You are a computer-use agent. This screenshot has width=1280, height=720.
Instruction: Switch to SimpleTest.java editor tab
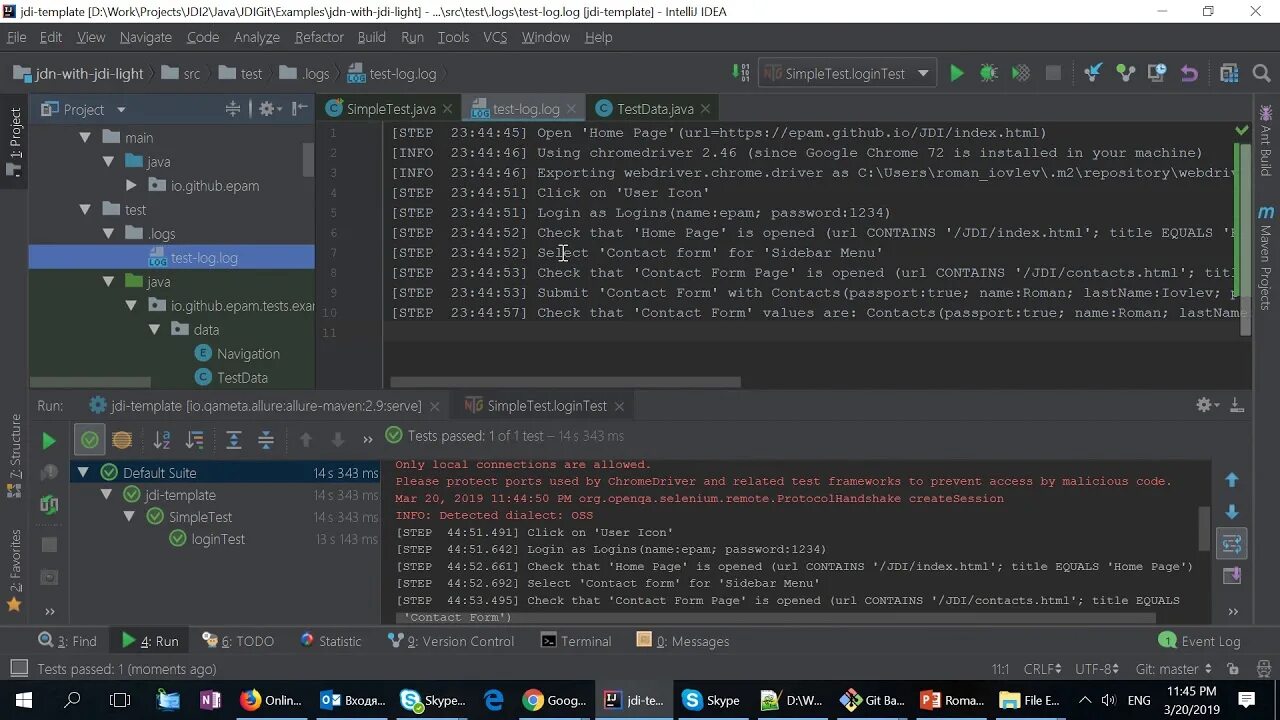tap(390, 108)
